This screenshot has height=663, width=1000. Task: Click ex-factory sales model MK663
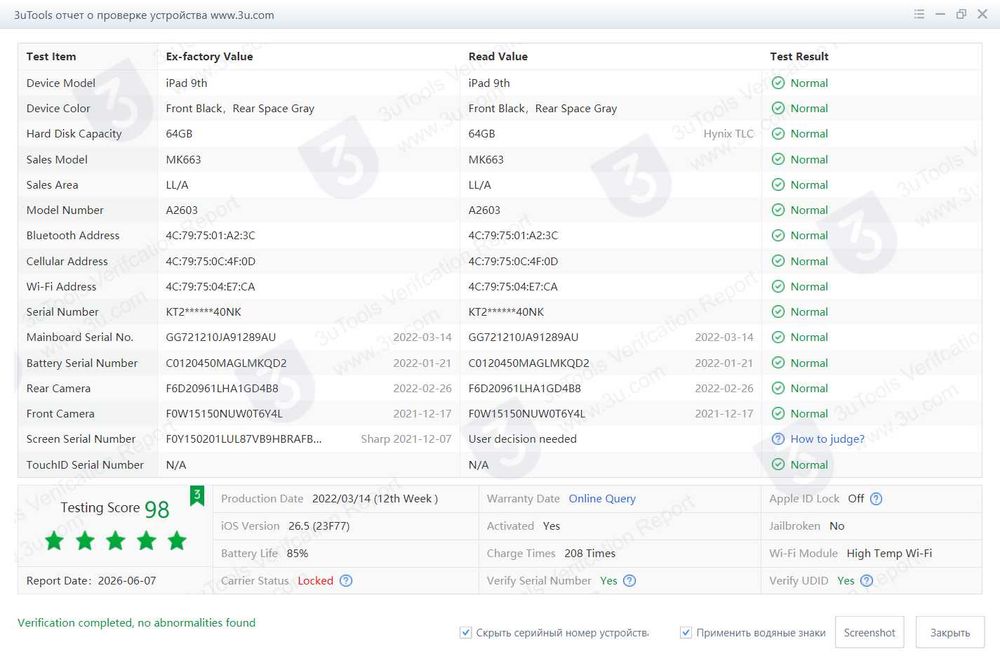(x=183, y=159)
